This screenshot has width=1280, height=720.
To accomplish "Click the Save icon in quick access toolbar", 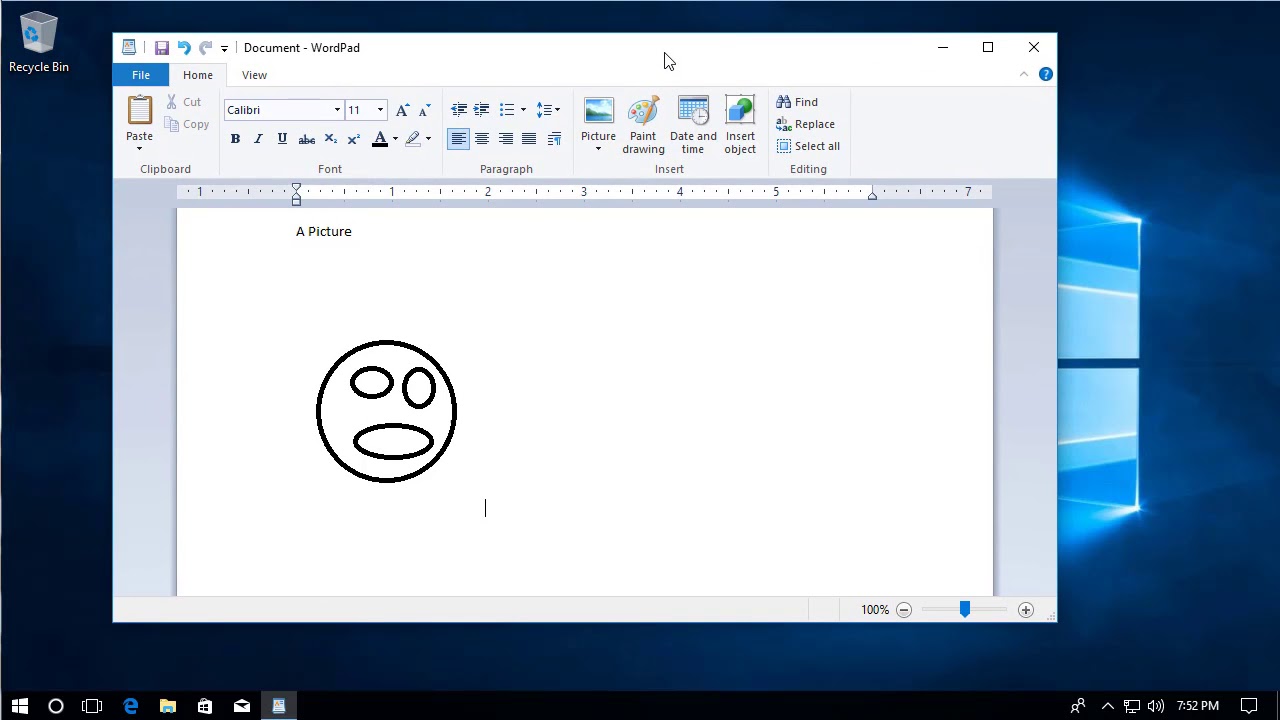I will pos(161,48).
